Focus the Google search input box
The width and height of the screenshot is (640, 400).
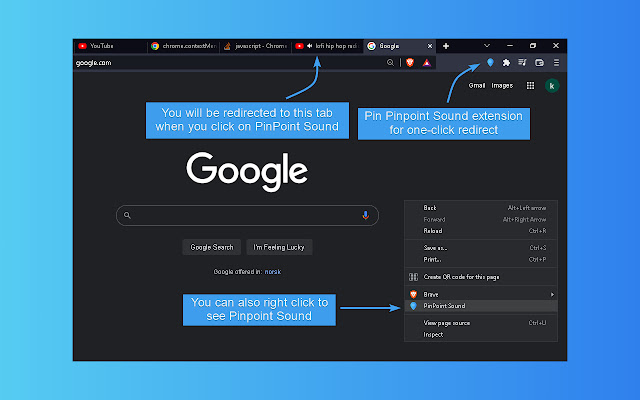click(247, 215)
